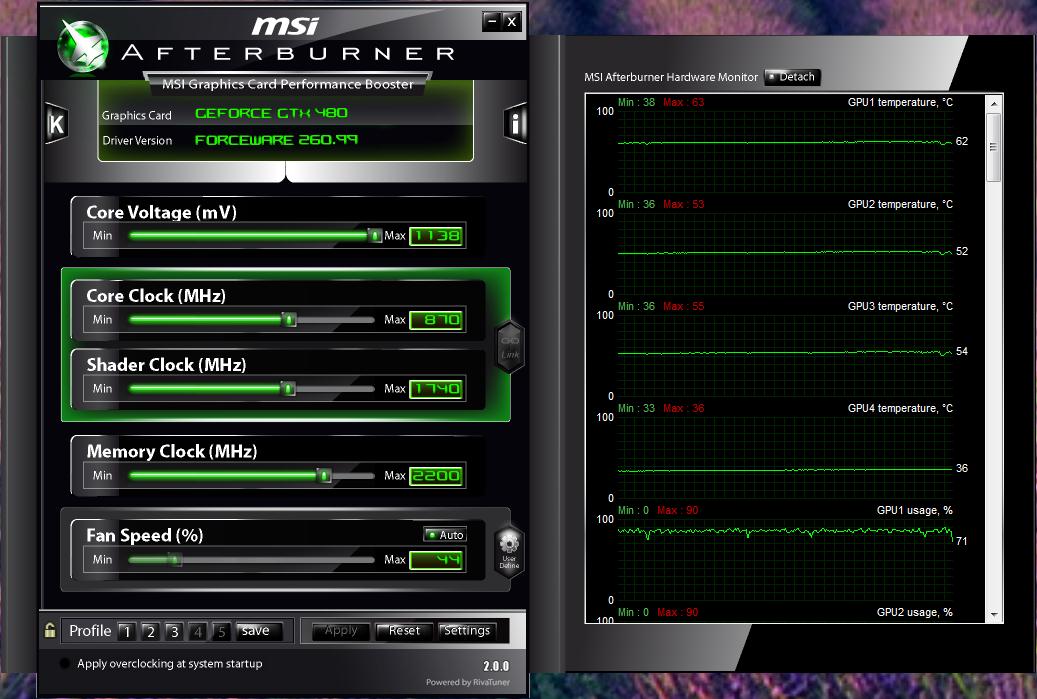Image resolution: width=1037 pixels, height=699 pixels.
Task: Select the GEFORCE GTX 480 card name
Action: [x=271, y=113]
